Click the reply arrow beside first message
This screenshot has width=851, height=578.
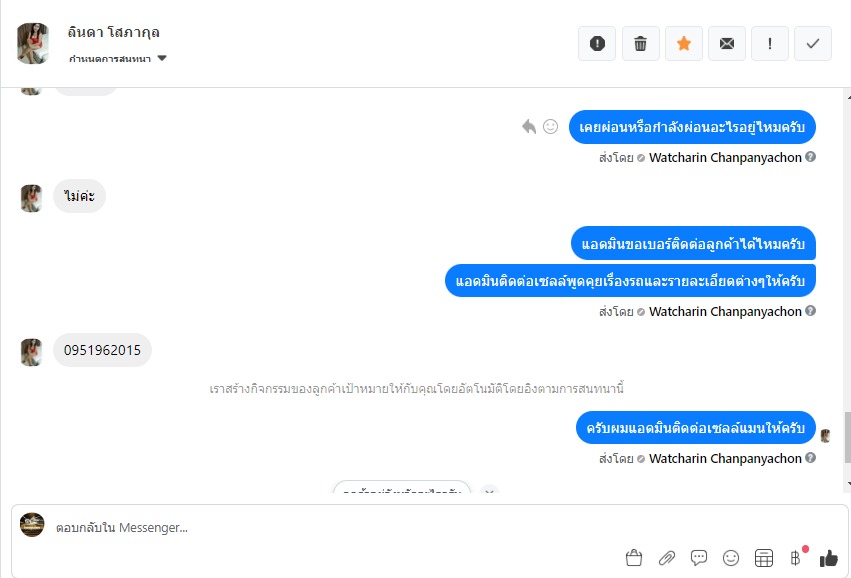[529, 126]
